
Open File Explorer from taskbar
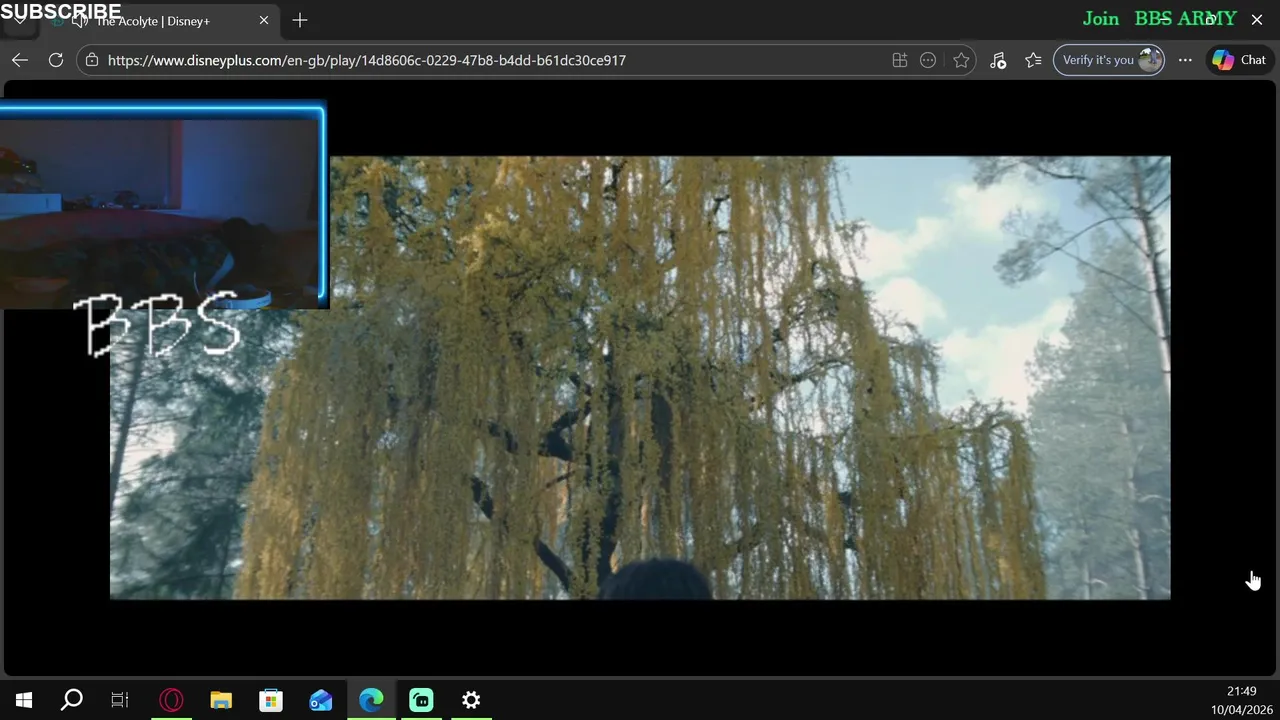pyautogui.click(x=221, y=700)
